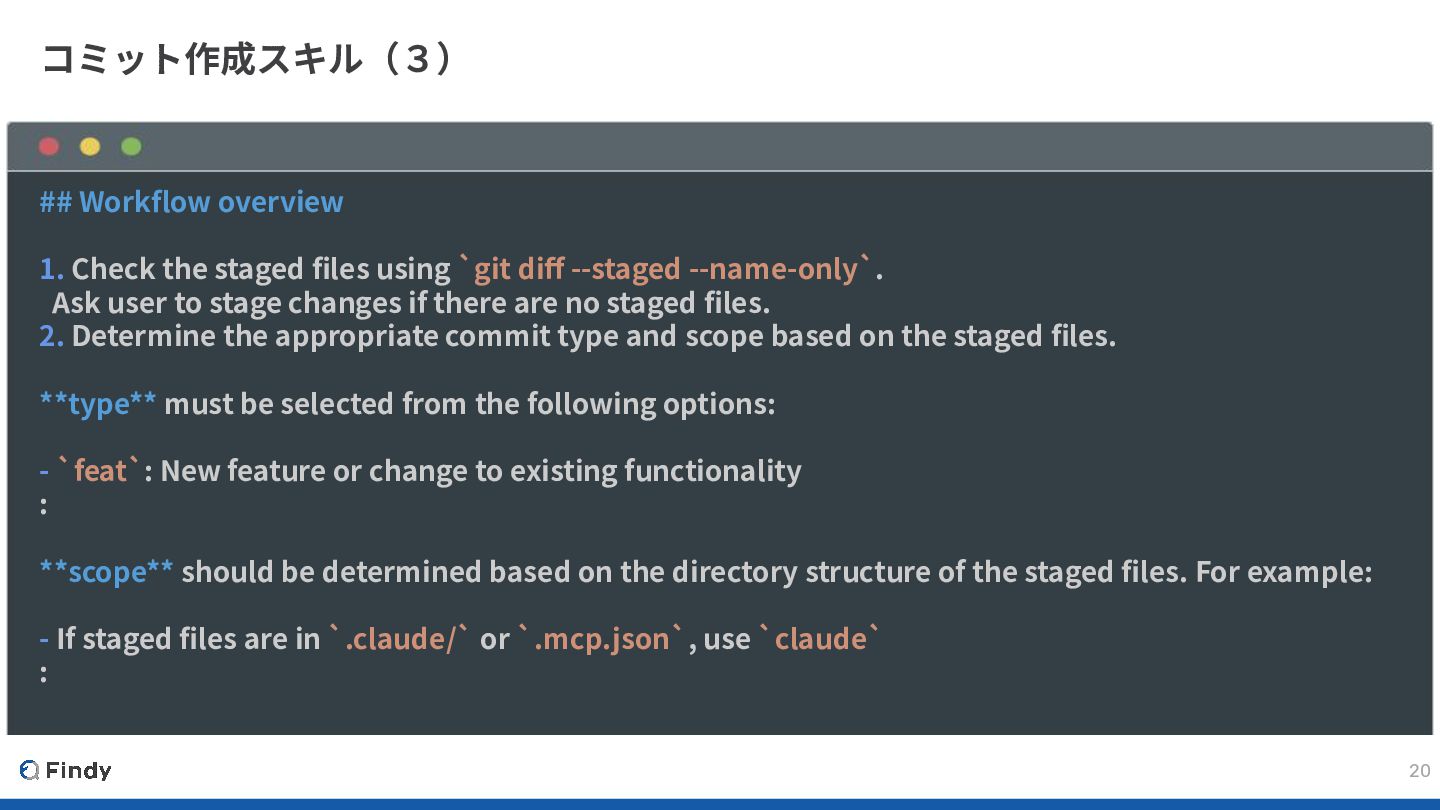
Task: Click the bold **type** keyword
Action: (x=98, y=403)
